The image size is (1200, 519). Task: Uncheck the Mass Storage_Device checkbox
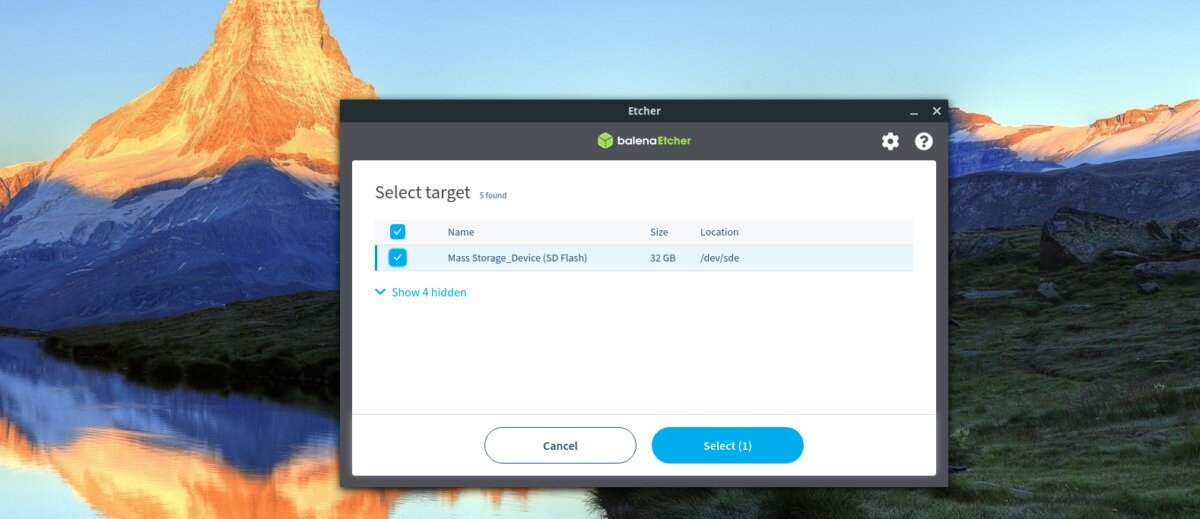click(x=398, y=257)
